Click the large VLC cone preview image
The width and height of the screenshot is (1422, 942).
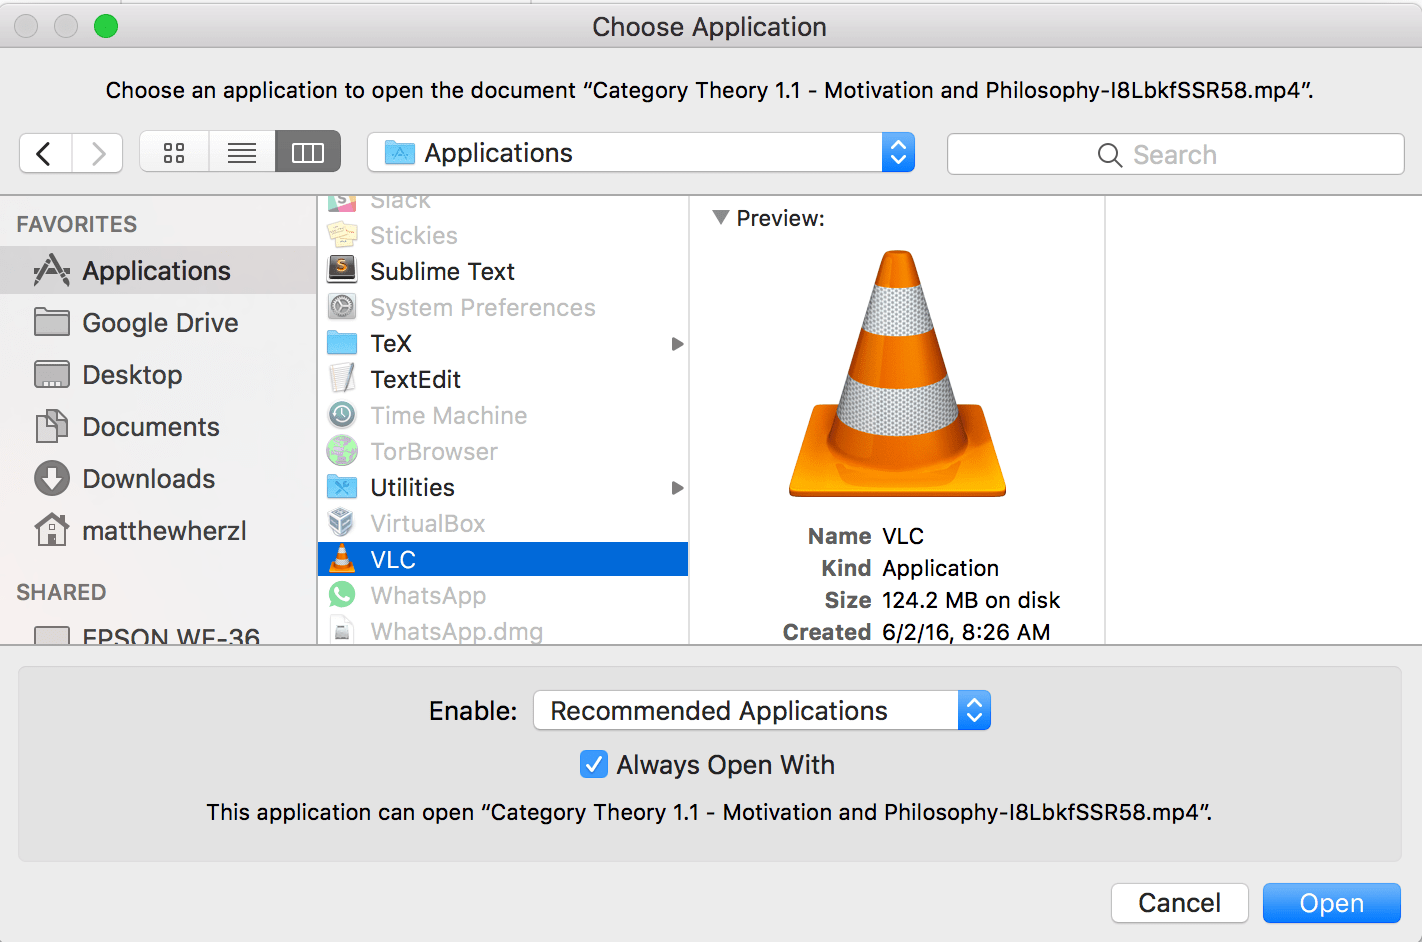coord(897,373)
